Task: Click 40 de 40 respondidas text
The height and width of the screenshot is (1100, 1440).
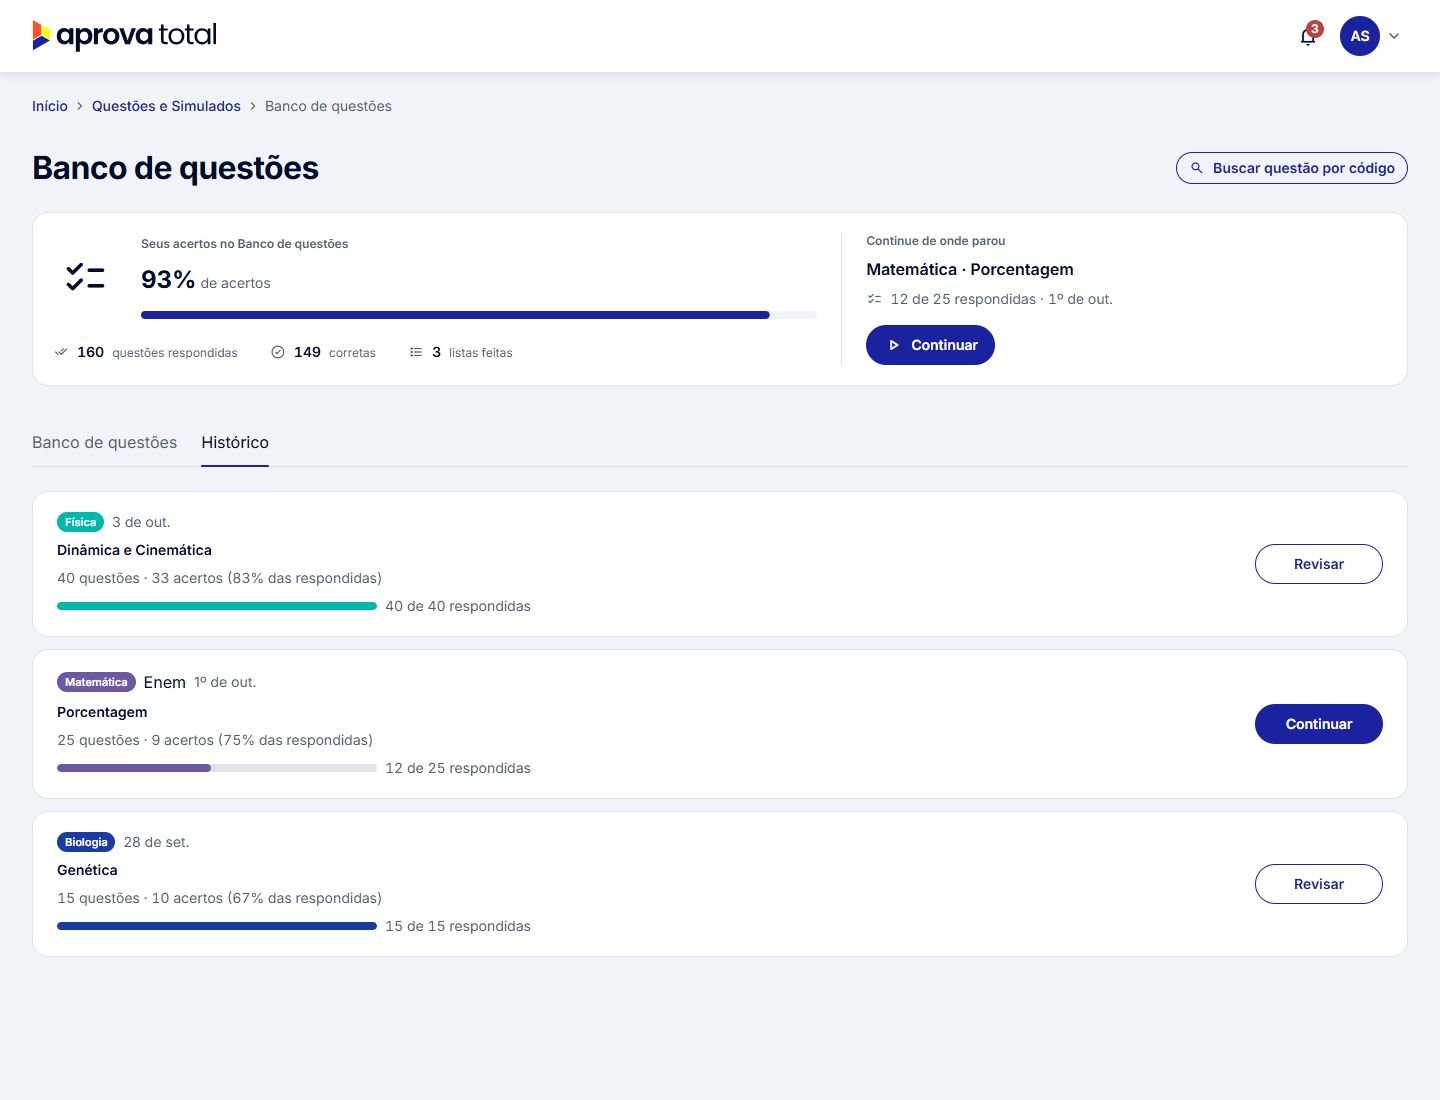Action: pyautogui.click(x=458, y=606)
